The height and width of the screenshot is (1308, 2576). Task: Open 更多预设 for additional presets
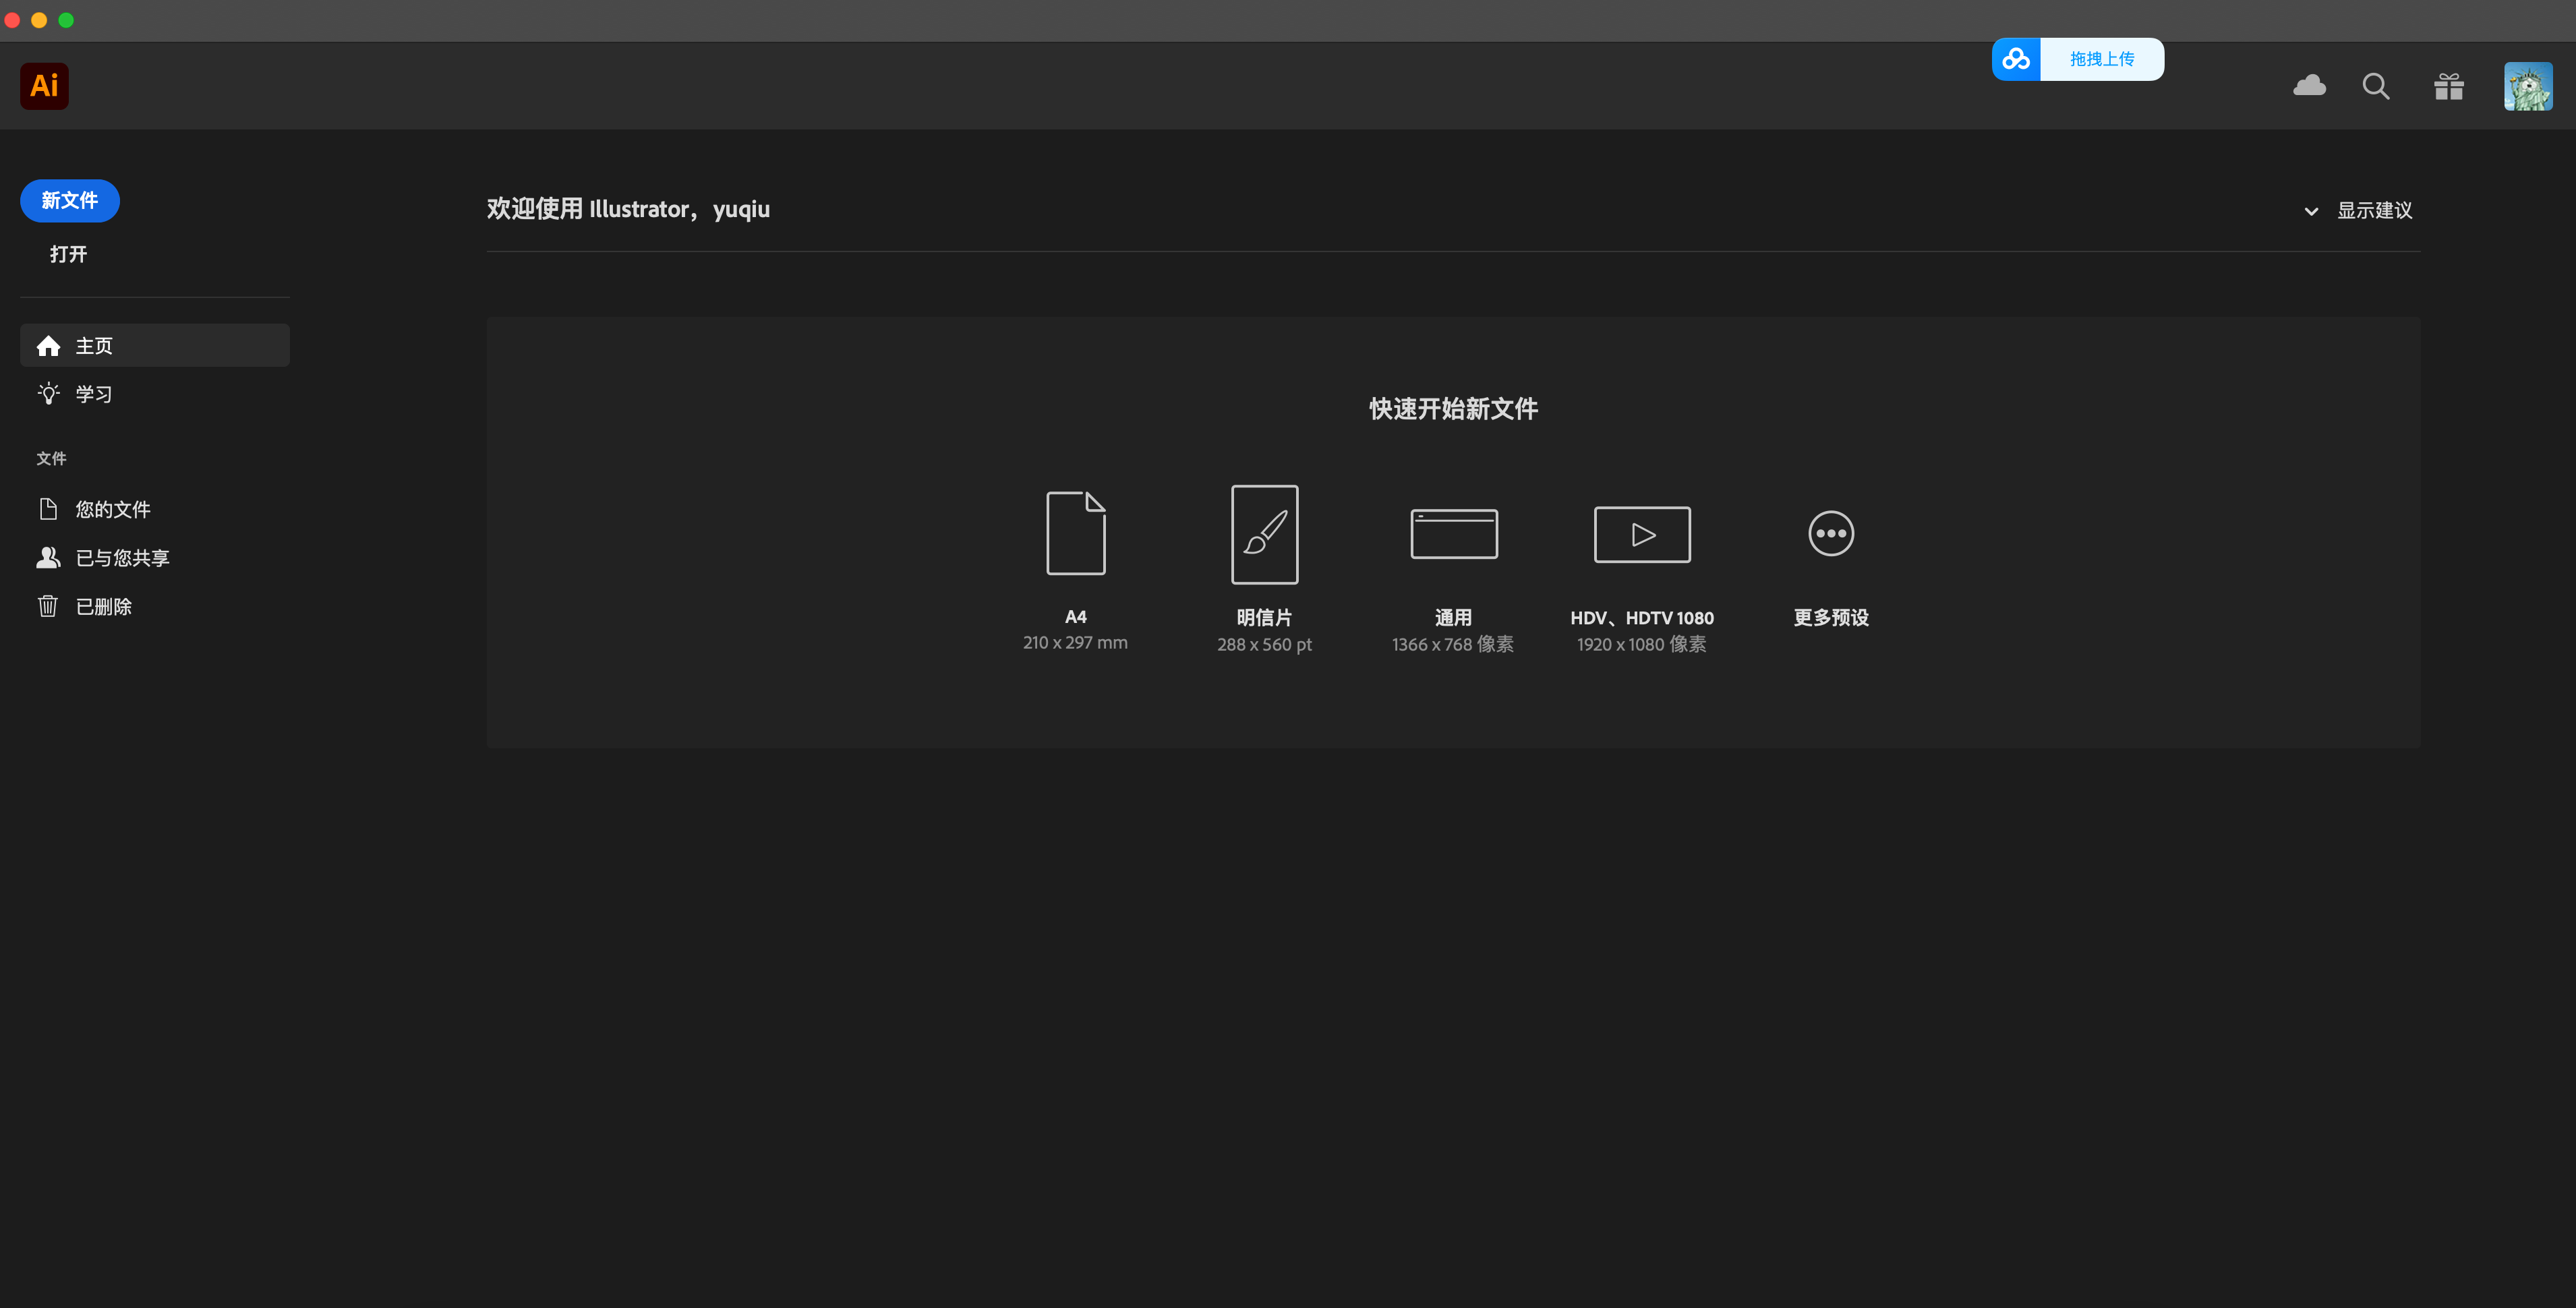[1831, 534]
